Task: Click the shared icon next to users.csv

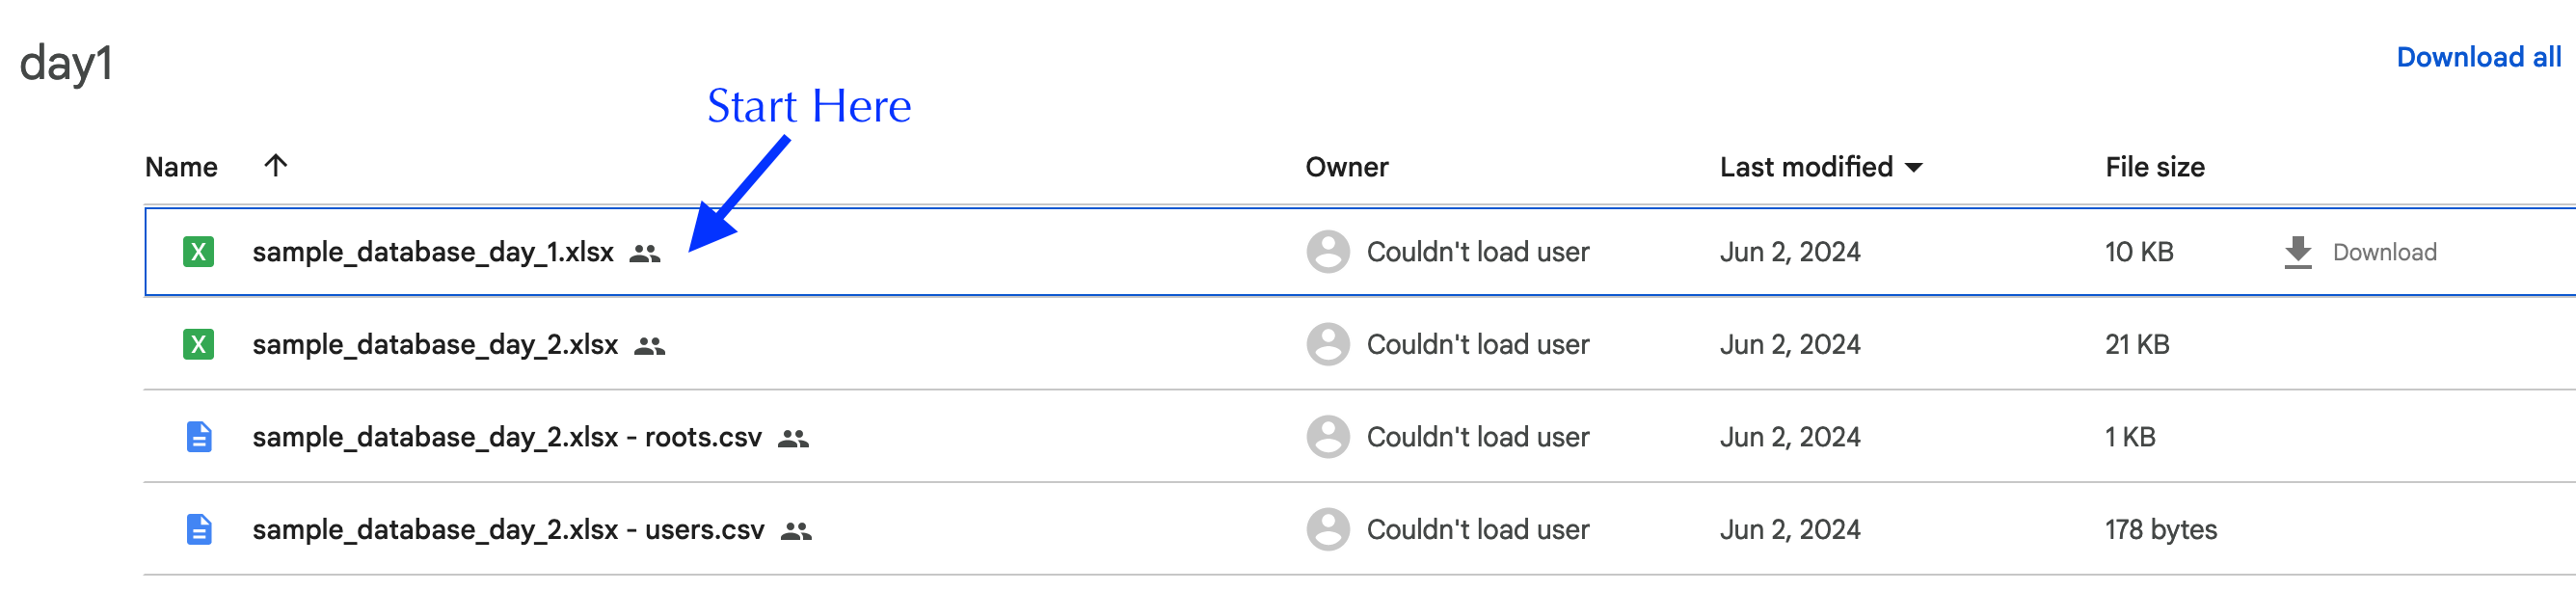Action: tap(796, 531)
